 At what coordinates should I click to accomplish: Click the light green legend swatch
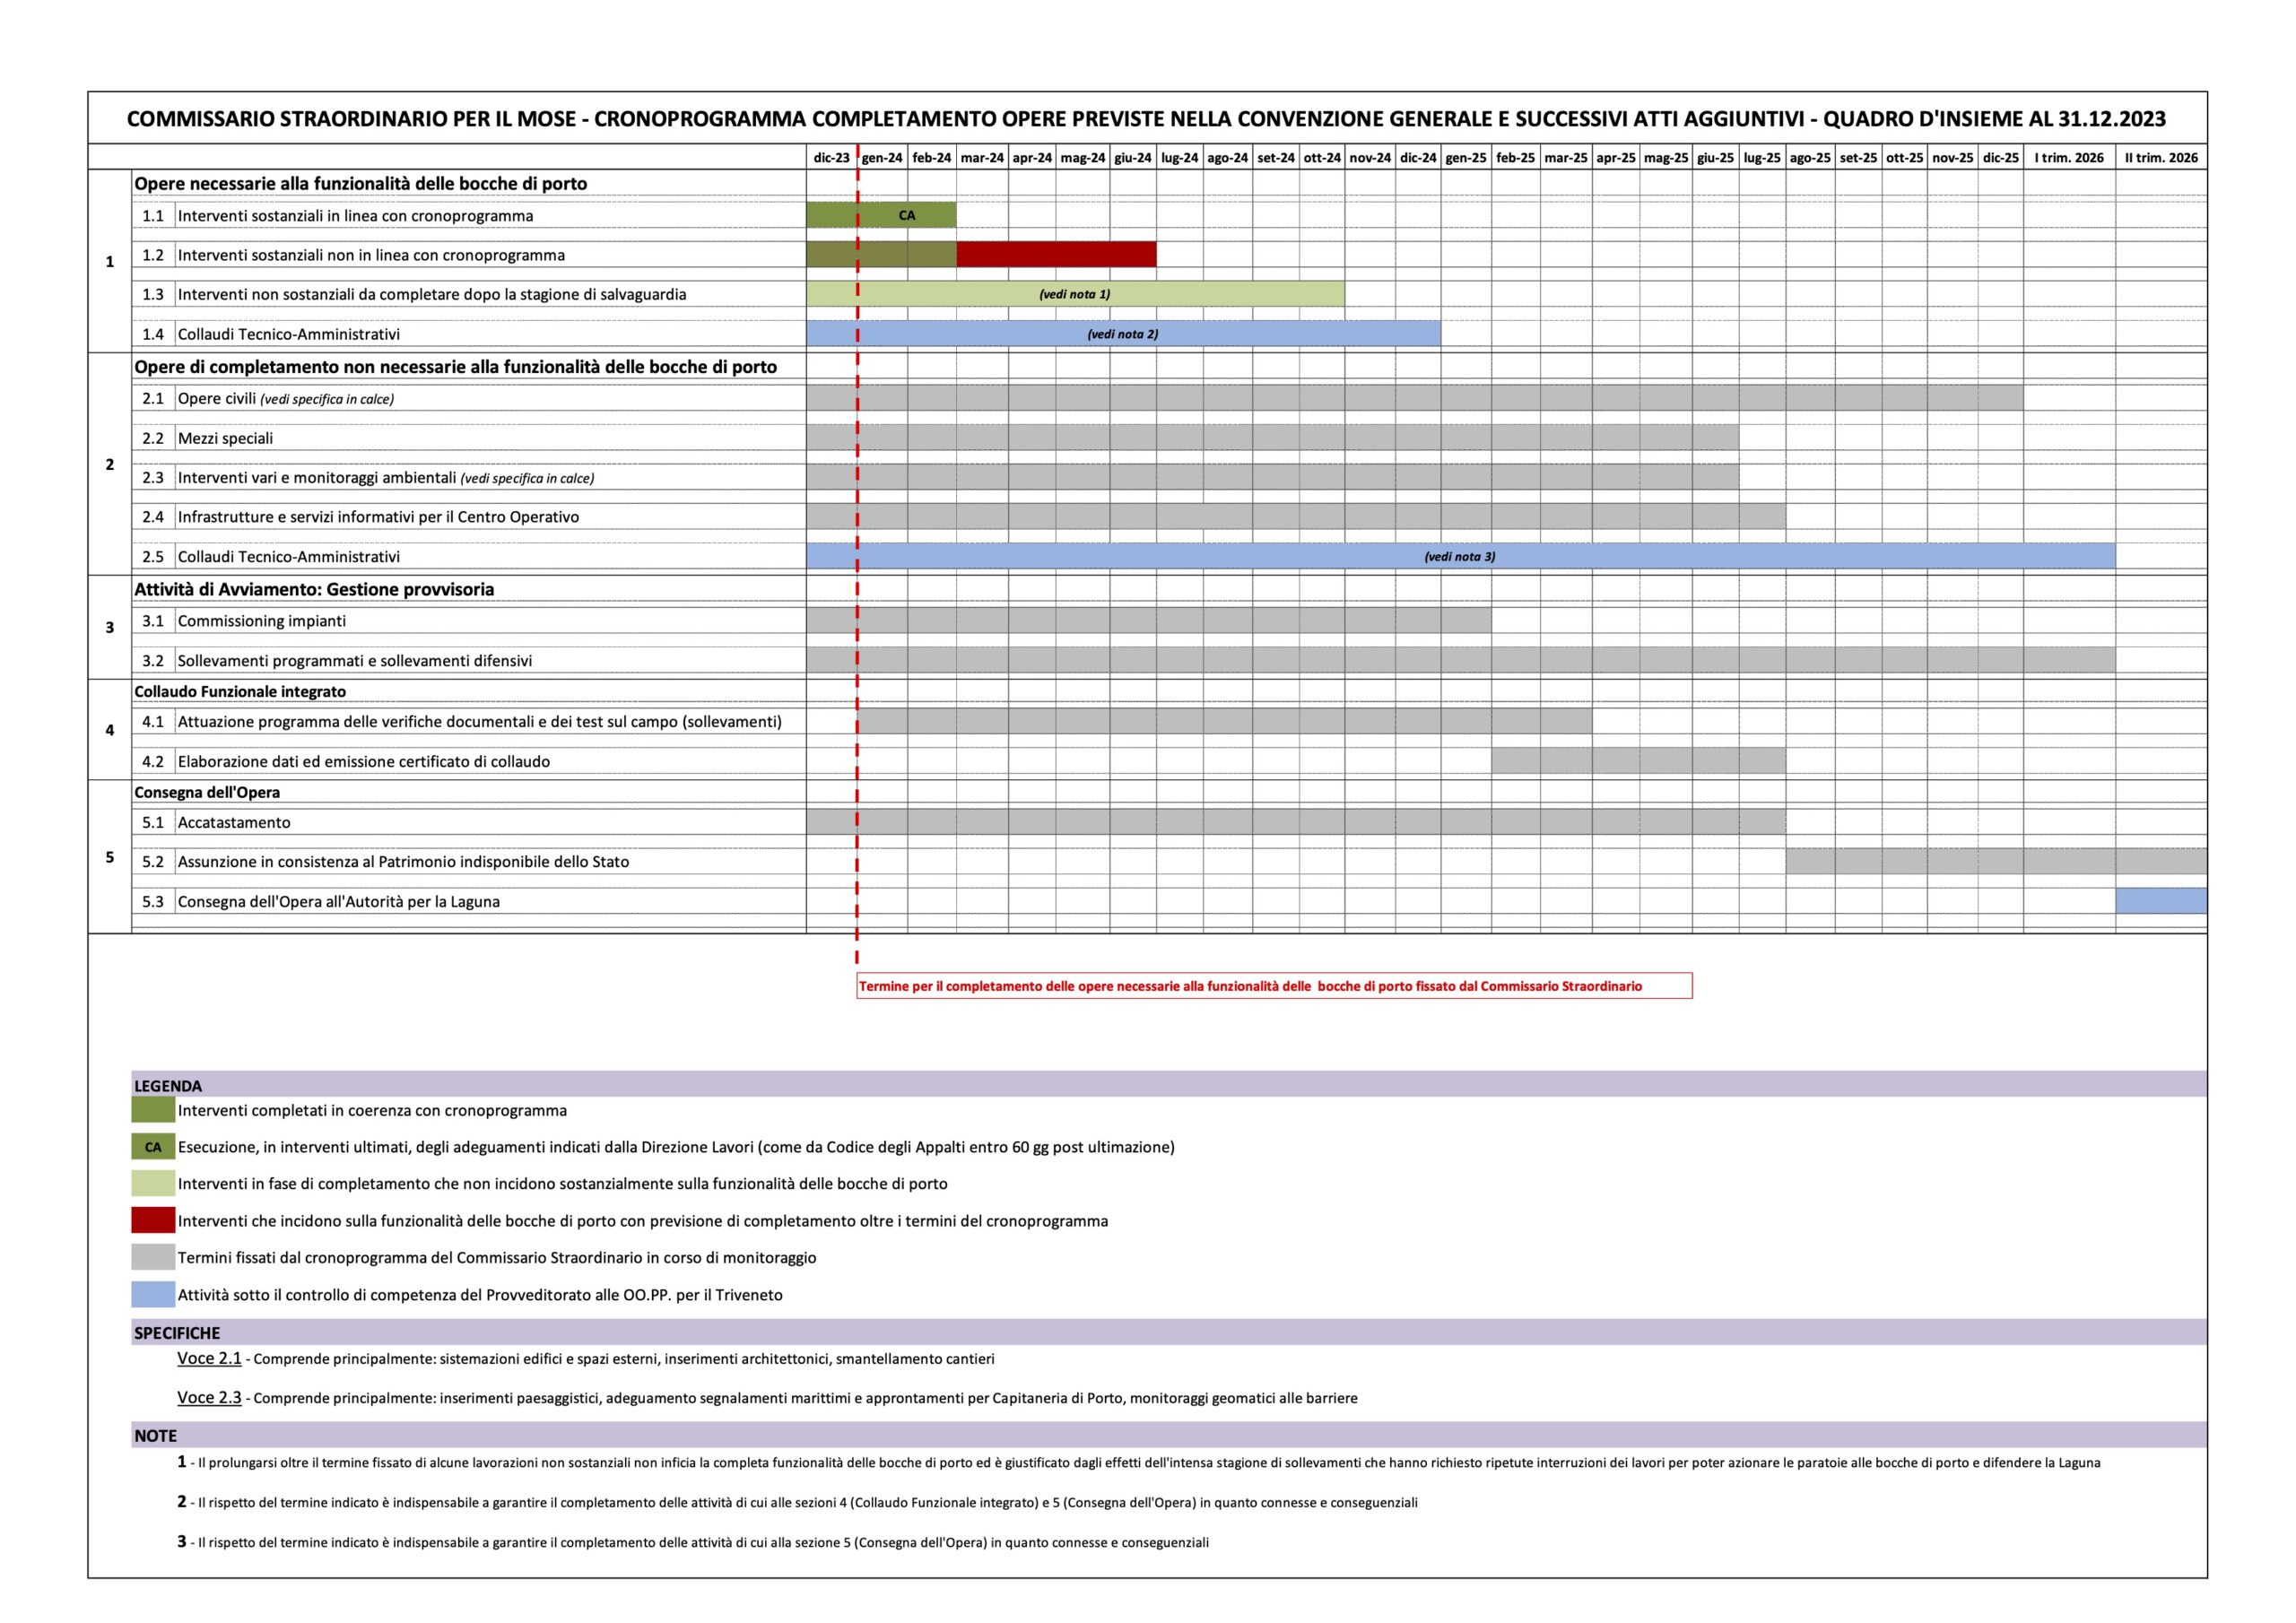pos(153,1184)
